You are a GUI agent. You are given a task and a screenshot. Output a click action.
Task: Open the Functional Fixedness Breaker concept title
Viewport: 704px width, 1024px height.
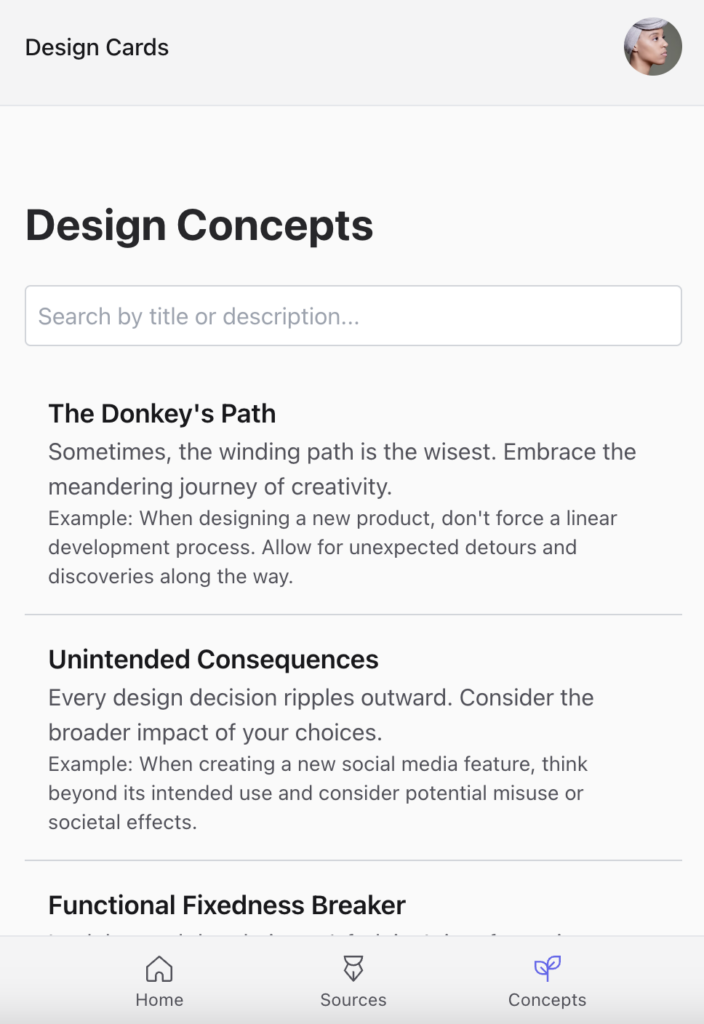tap(227, 906)
